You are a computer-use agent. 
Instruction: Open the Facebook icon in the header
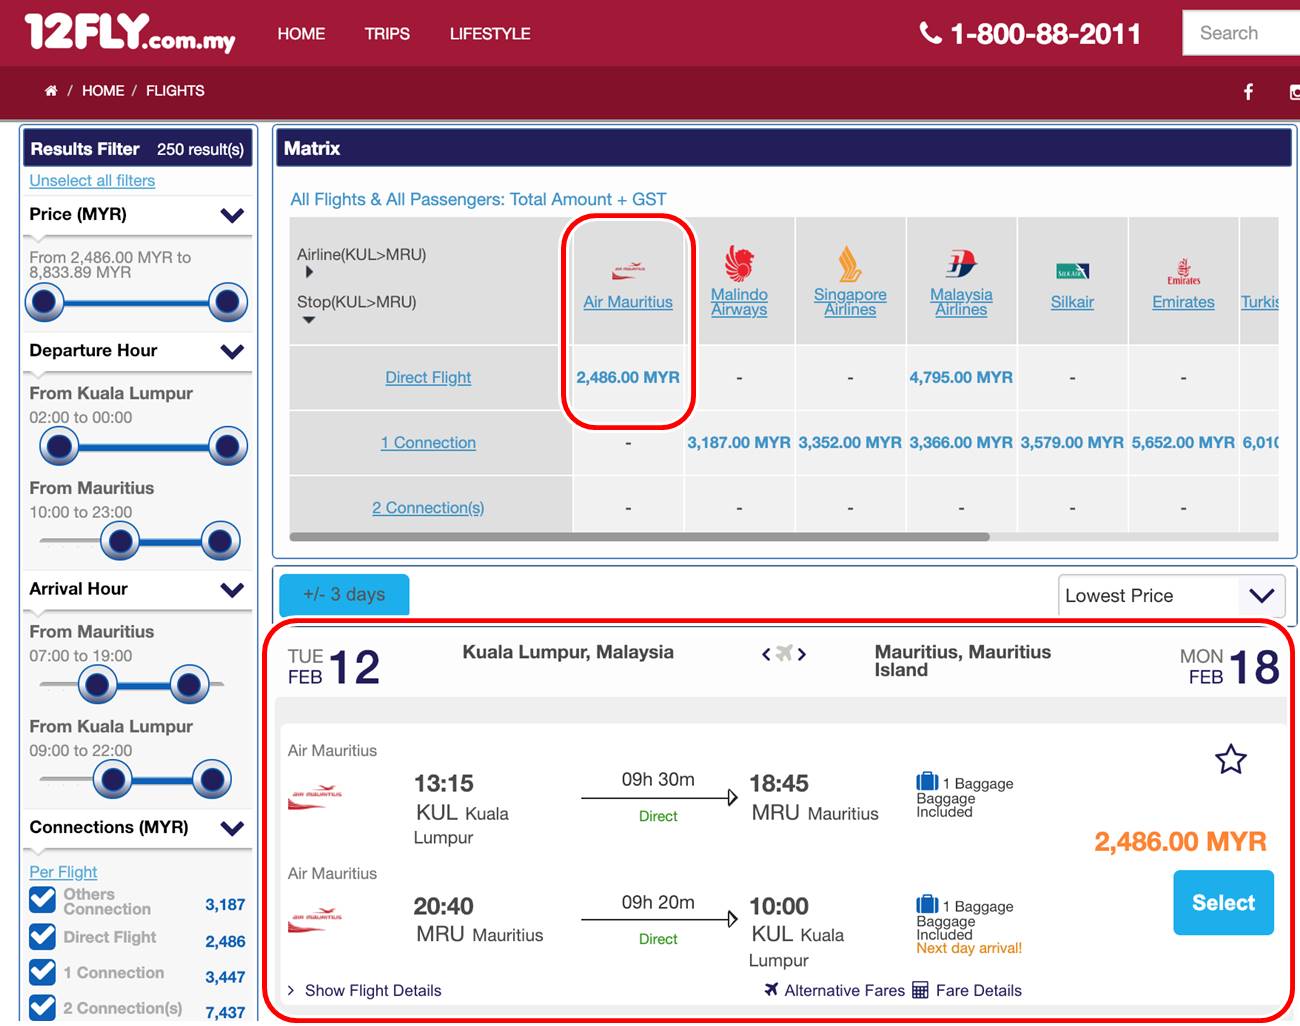1248,92
